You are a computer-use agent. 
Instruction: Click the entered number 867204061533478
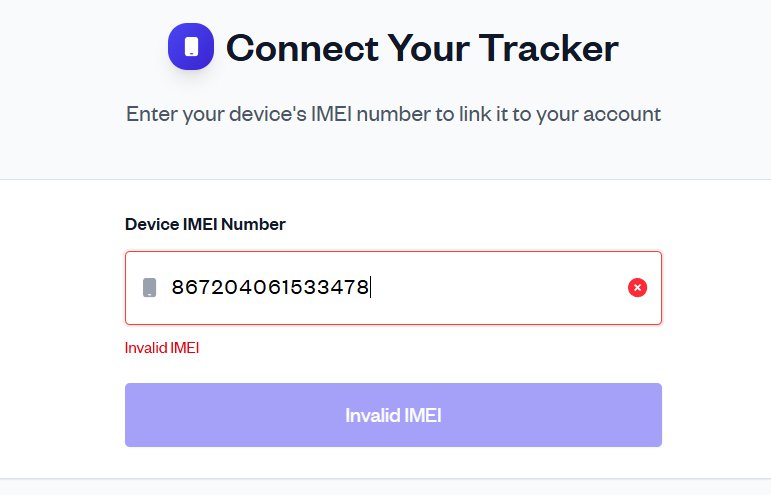click(x=270, y=288)
